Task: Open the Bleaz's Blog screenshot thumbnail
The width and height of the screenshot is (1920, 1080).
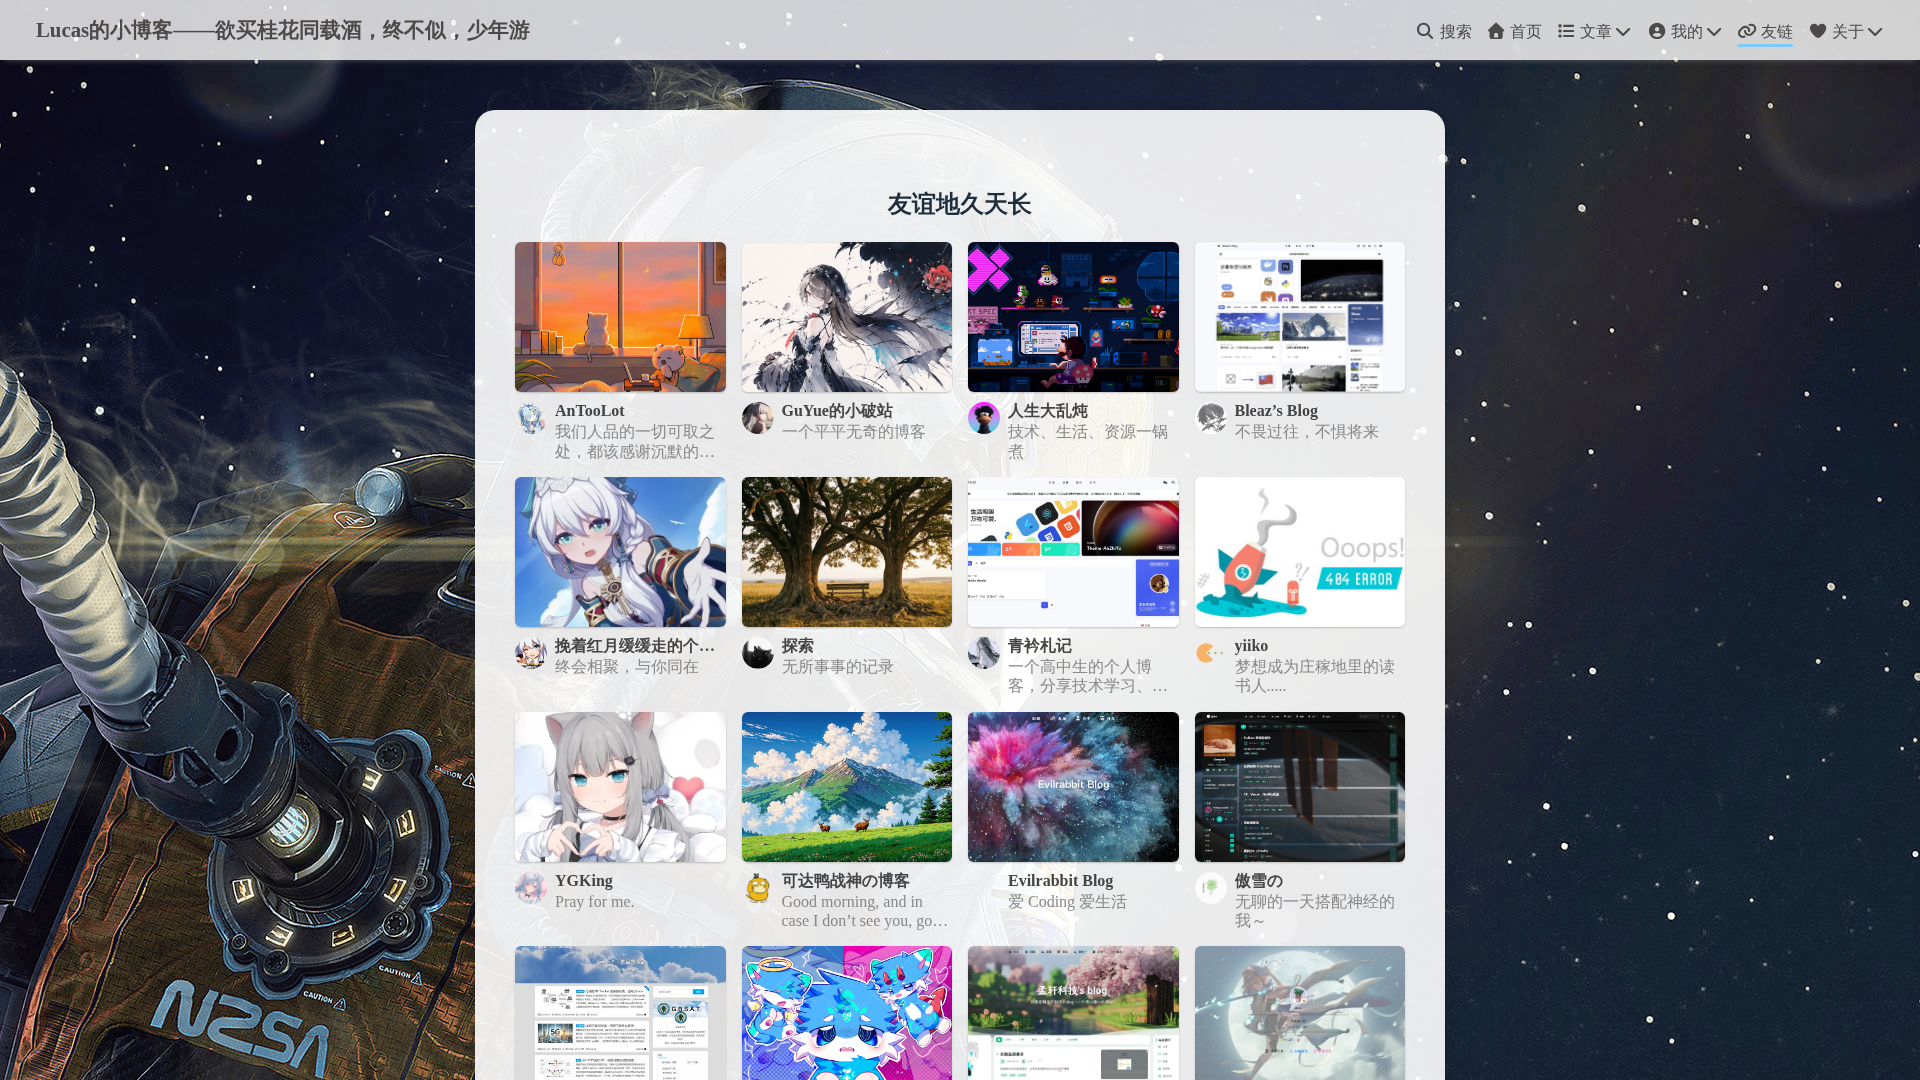Action: 1300,317
